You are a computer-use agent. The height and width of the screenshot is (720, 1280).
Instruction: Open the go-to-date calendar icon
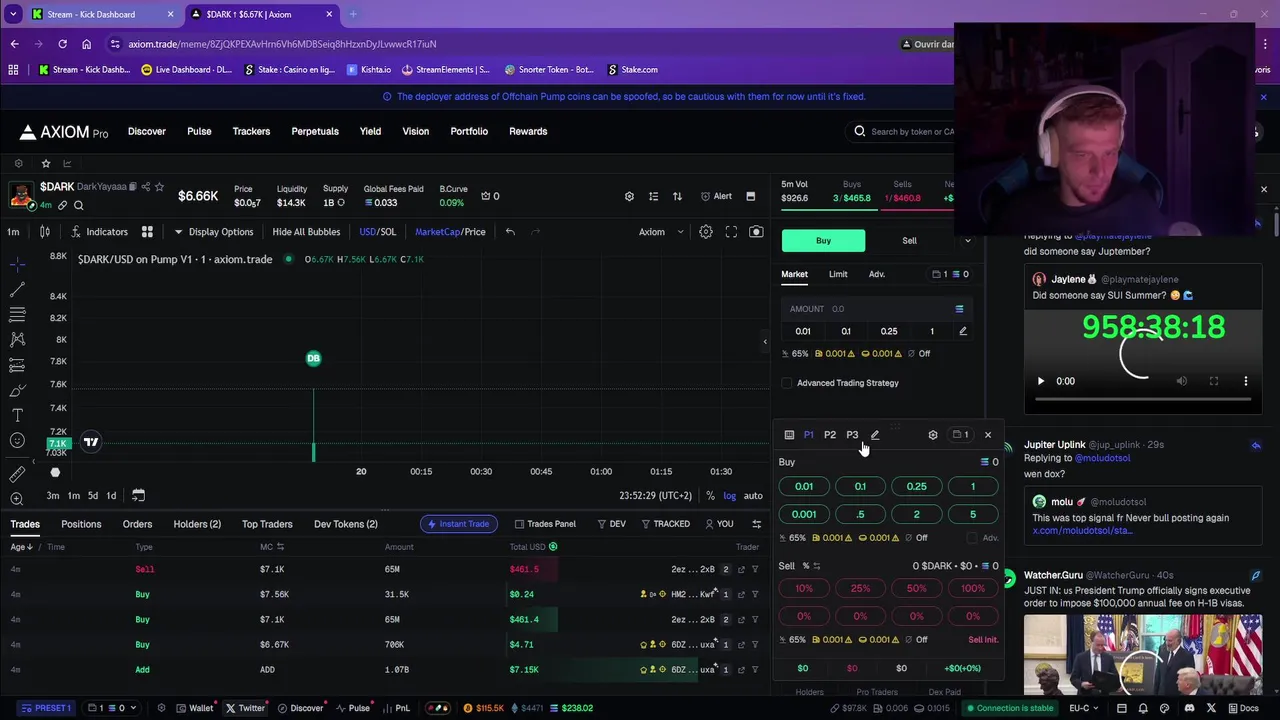138,495
